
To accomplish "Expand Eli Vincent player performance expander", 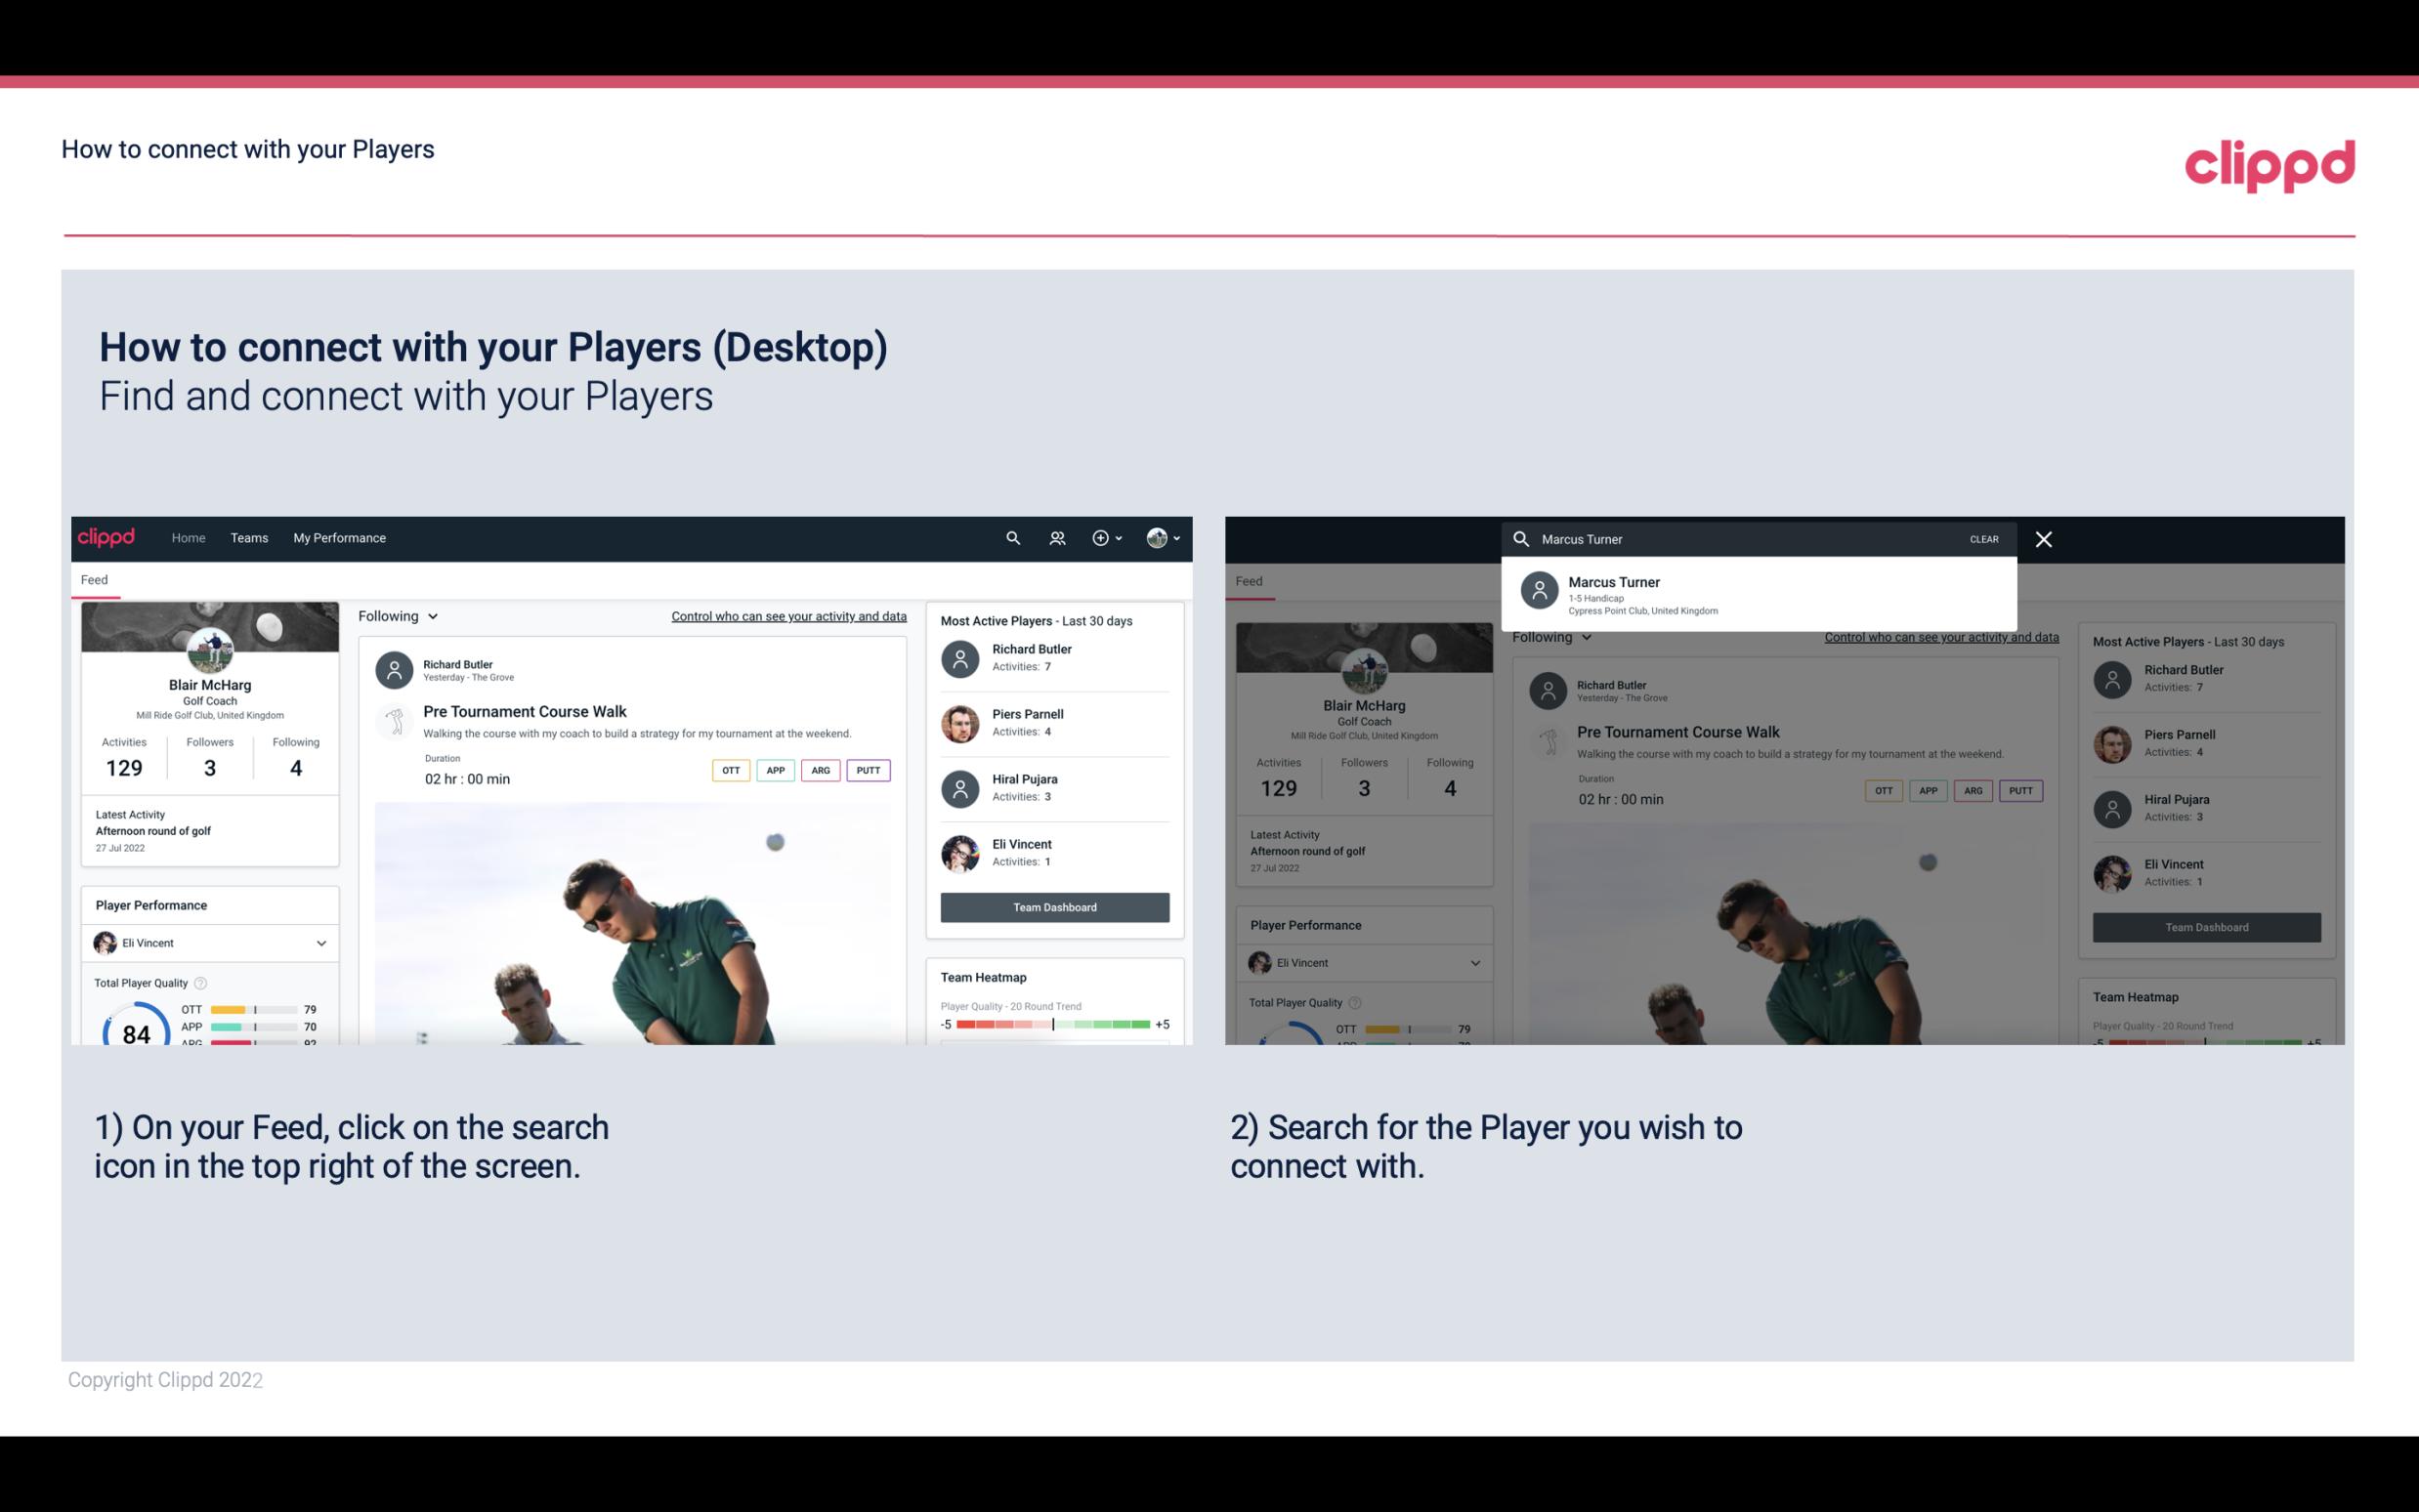I will pos(320,943).
